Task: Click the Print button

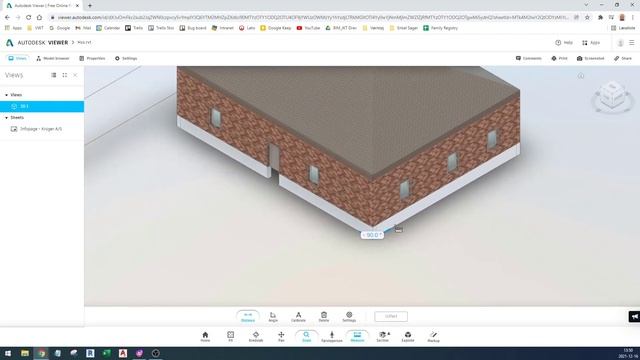Action: pos(559,58)
